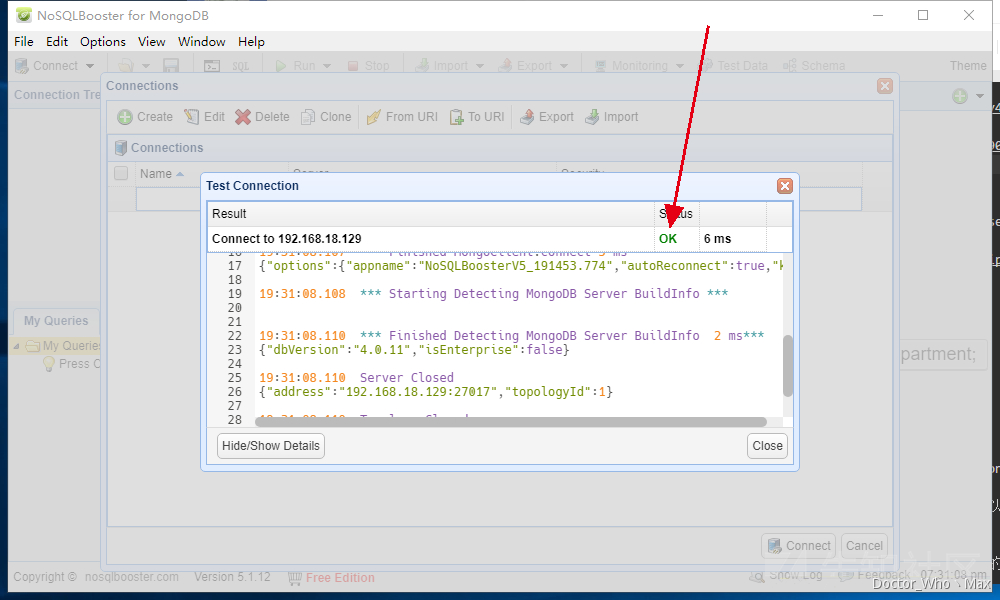This screenshot has height=600, width=1000.
Task: Expand the main toolbar Export dropdown arrow
Action: 564,66
